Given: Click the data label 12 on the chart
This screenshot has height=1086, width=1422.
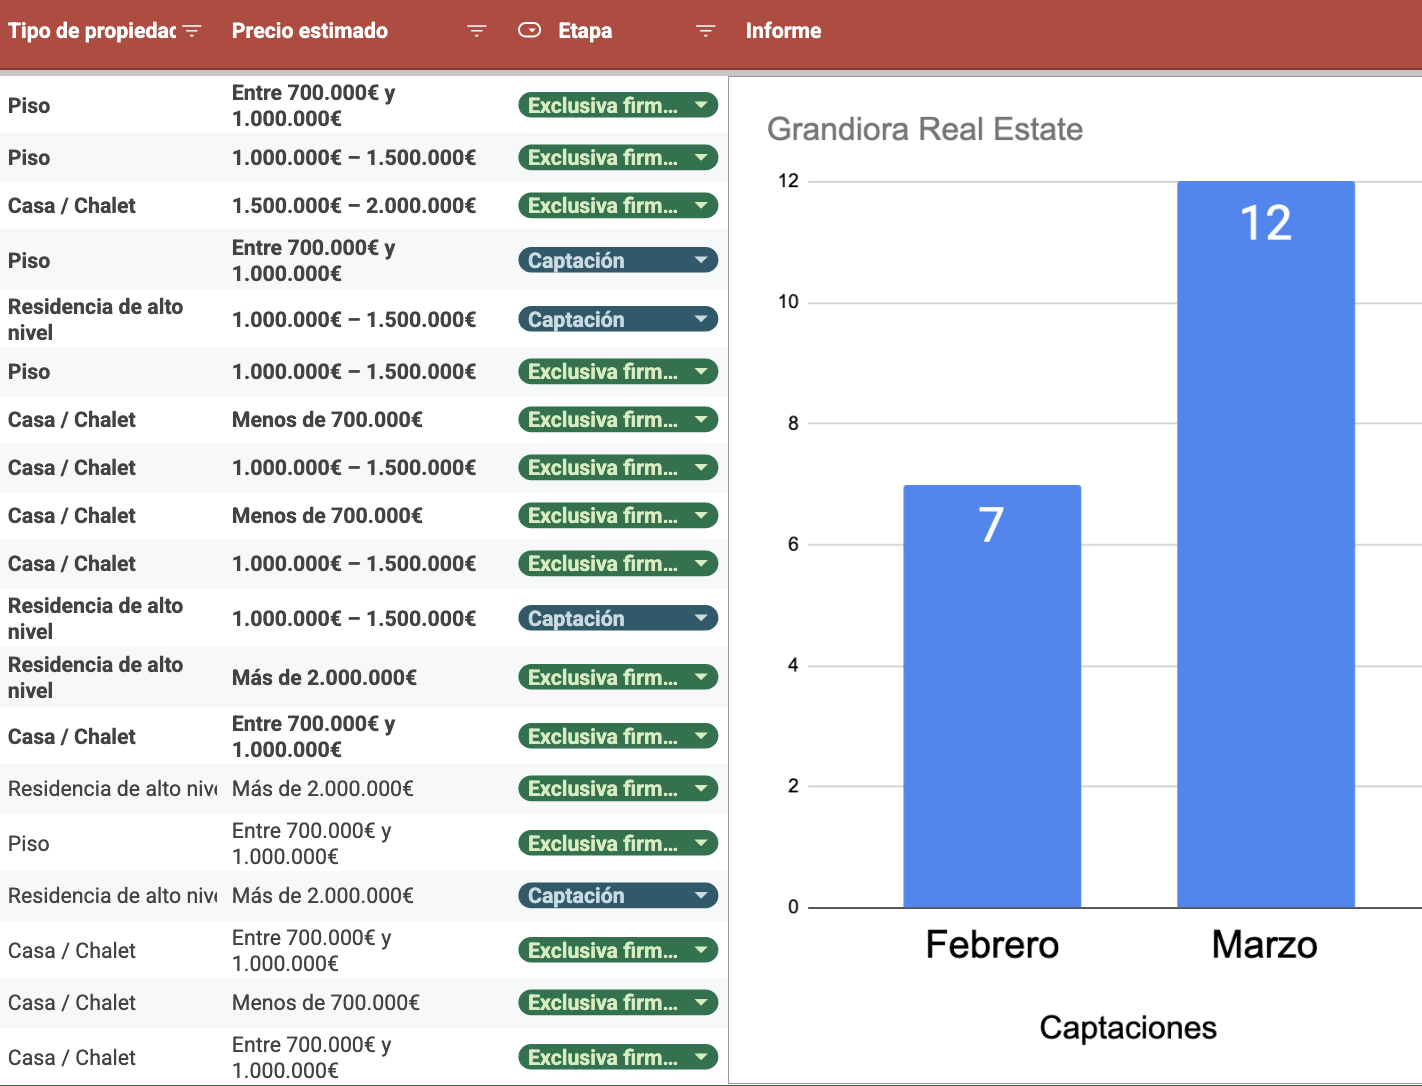Looking at the screenshot, I should click(1265, 222).
